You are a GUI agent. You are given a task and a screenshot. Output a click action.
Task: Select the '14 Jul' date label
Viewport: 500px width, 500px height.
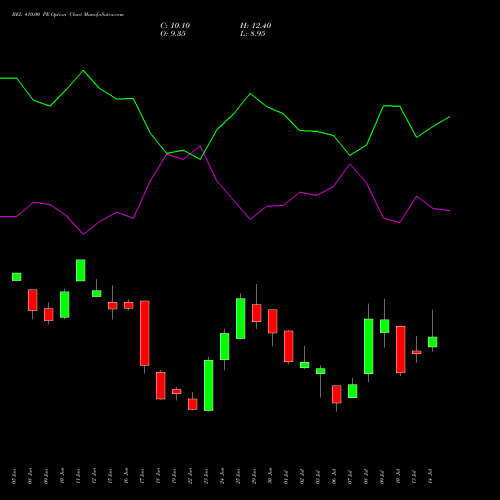click(x=430, y=476)
